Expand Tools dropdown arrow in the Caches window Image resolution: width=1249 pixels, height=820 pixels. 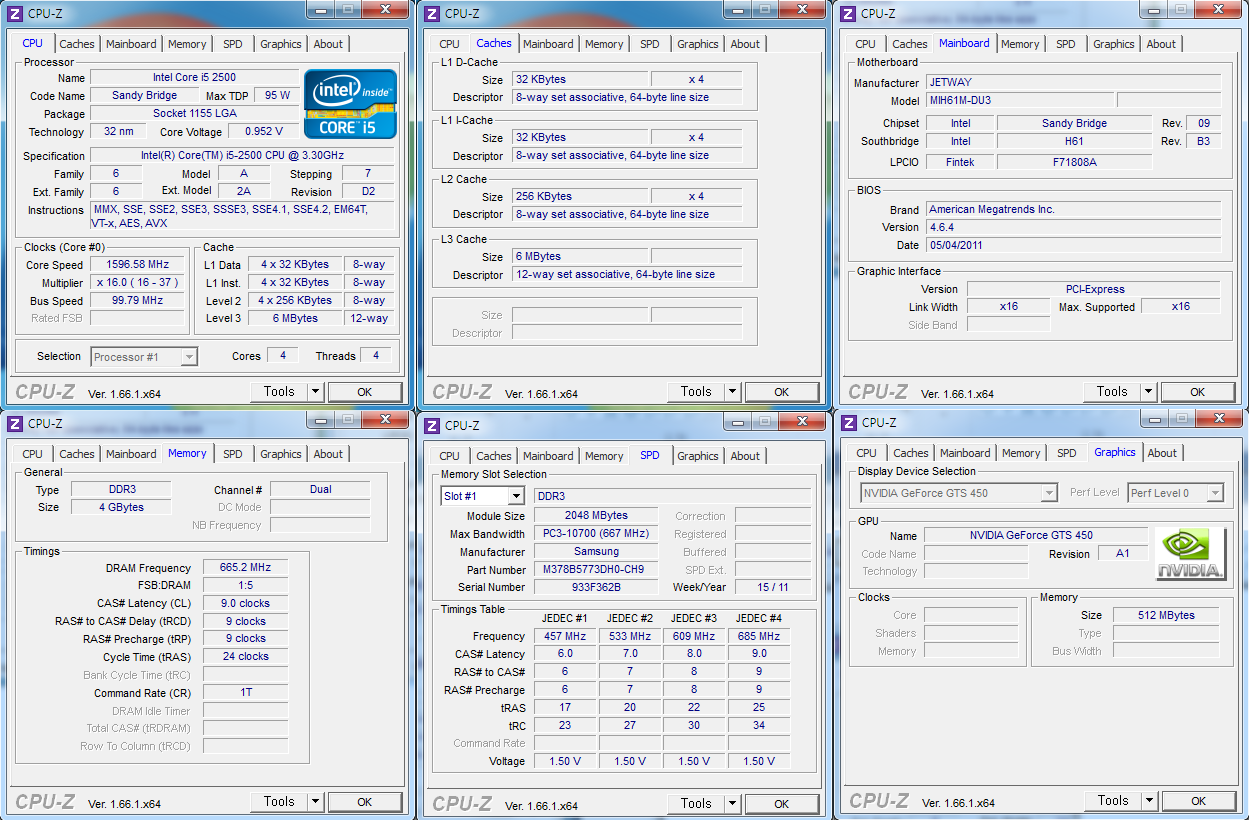(x=732, y=392)
